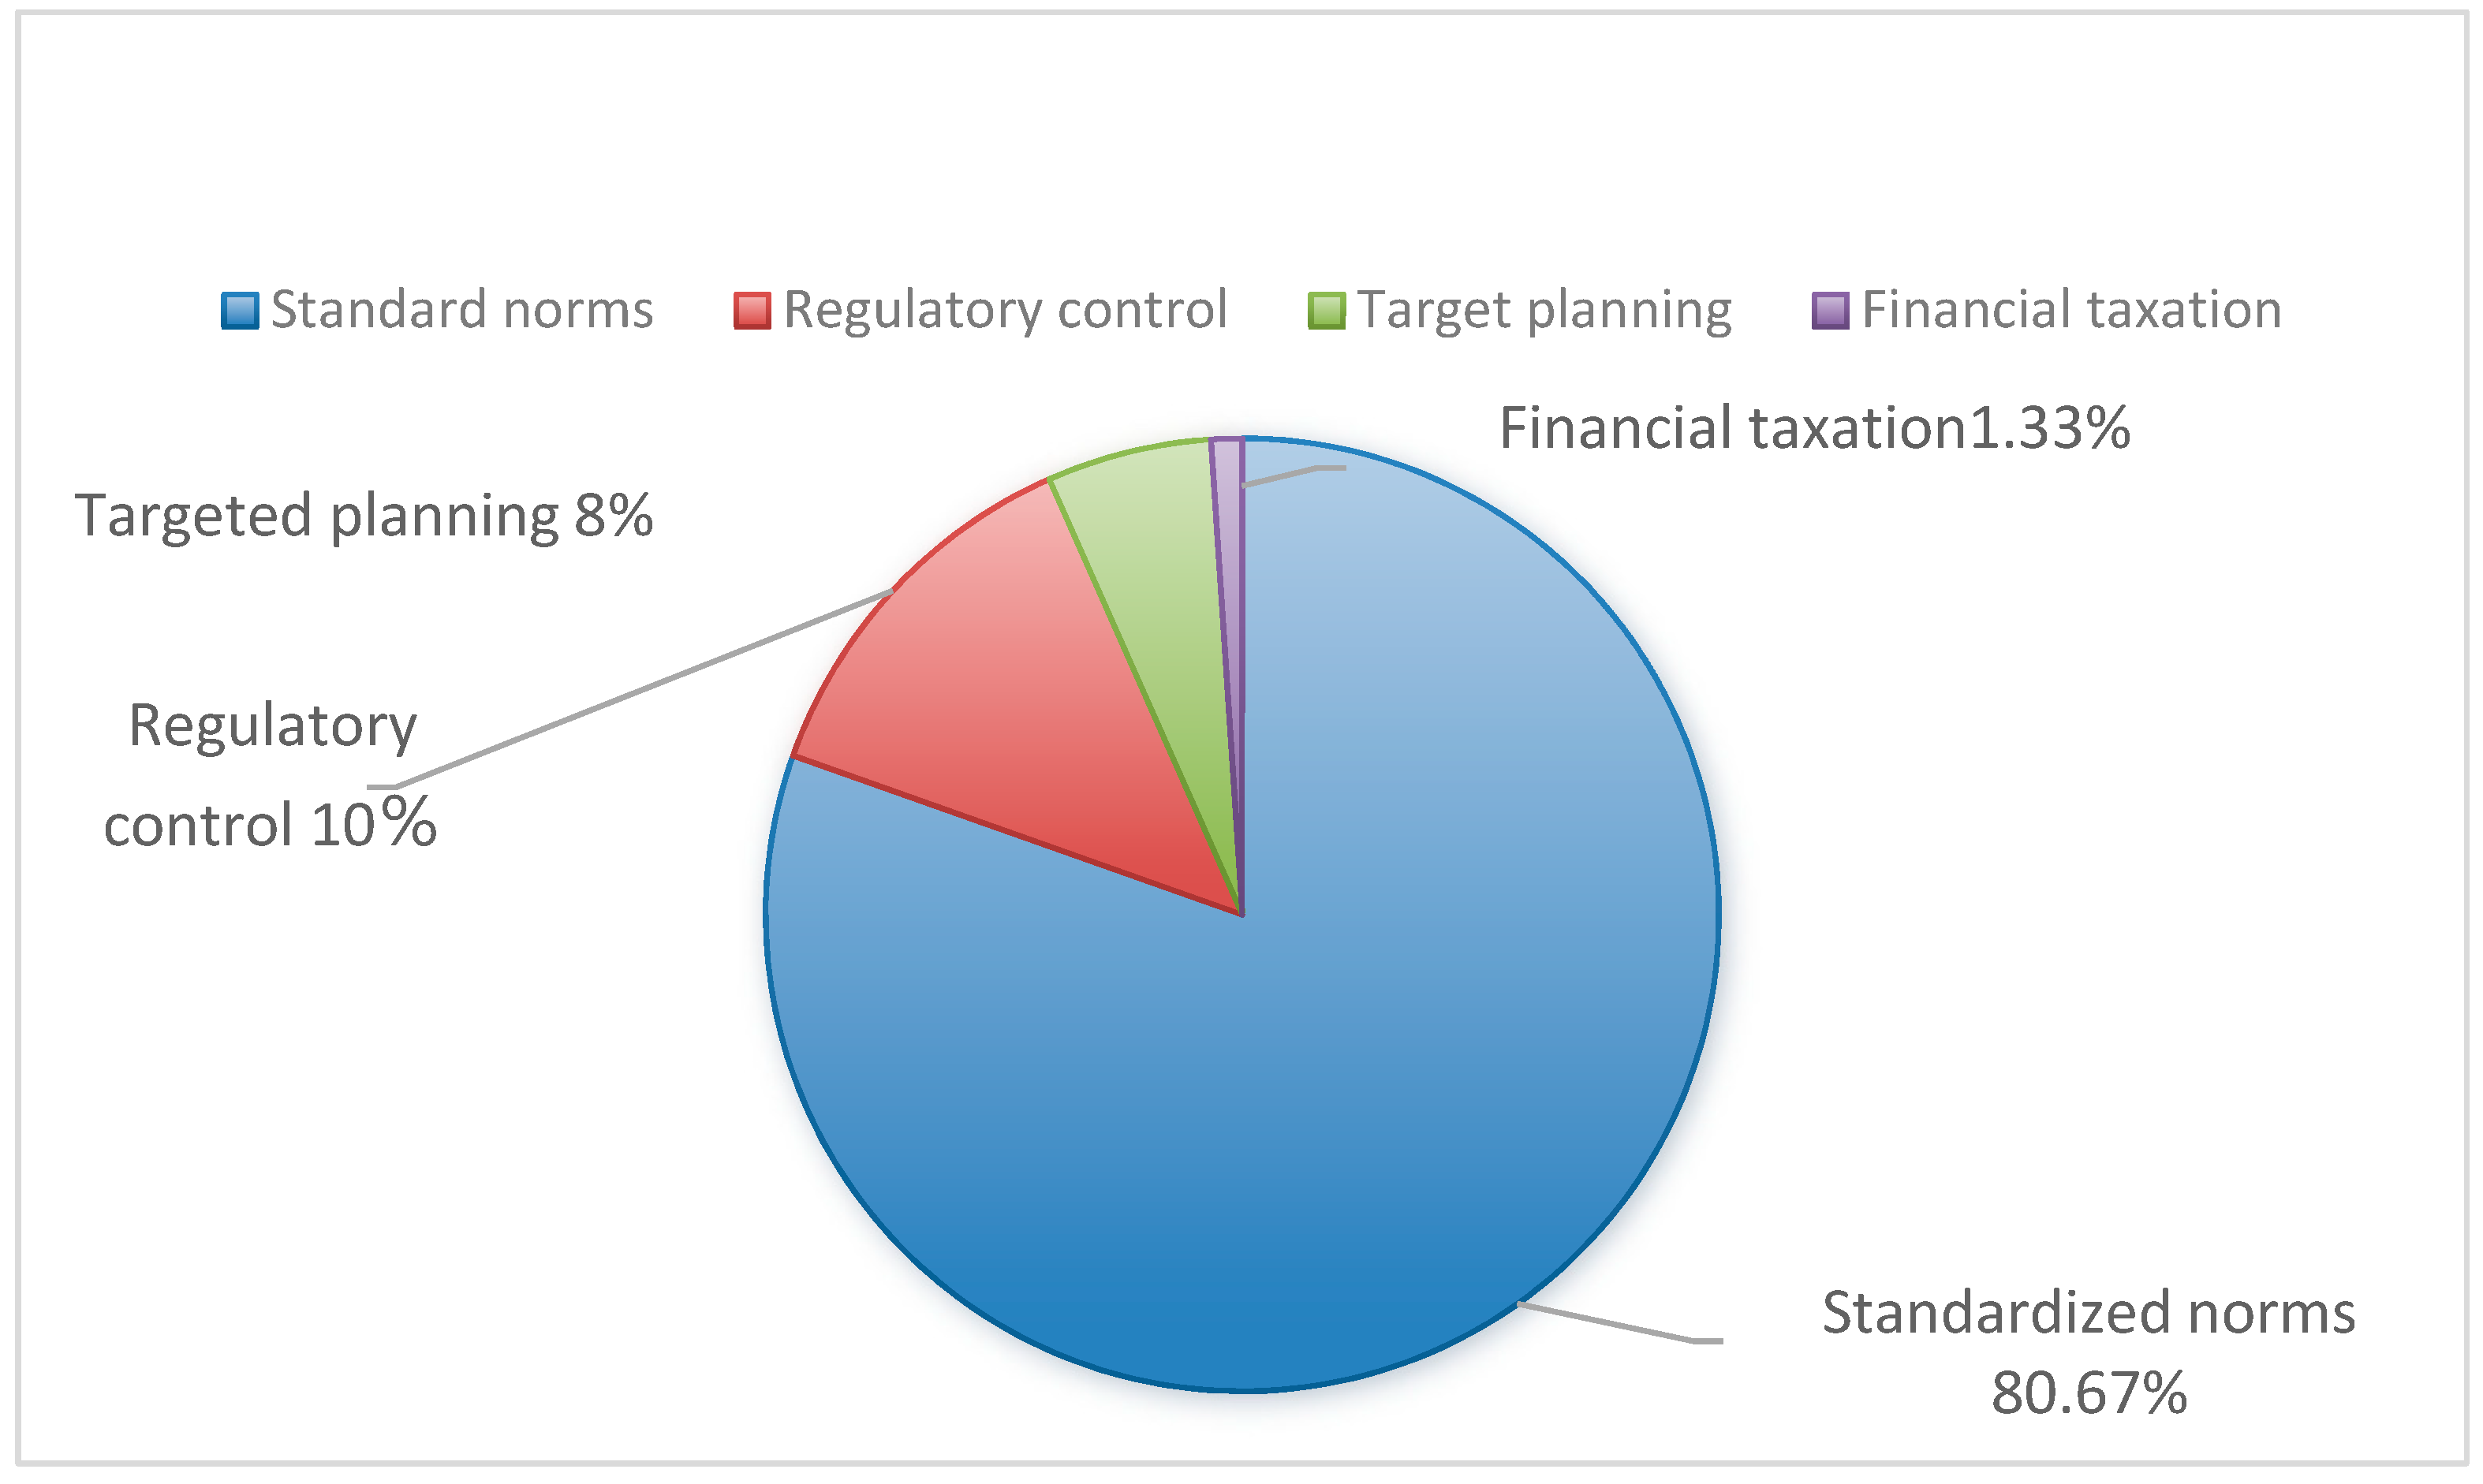Select the 'Standardized norms 80.67%' data label
Image resolution: width=2483 pixels, height=1484 pixels.
(2088, 1352)
